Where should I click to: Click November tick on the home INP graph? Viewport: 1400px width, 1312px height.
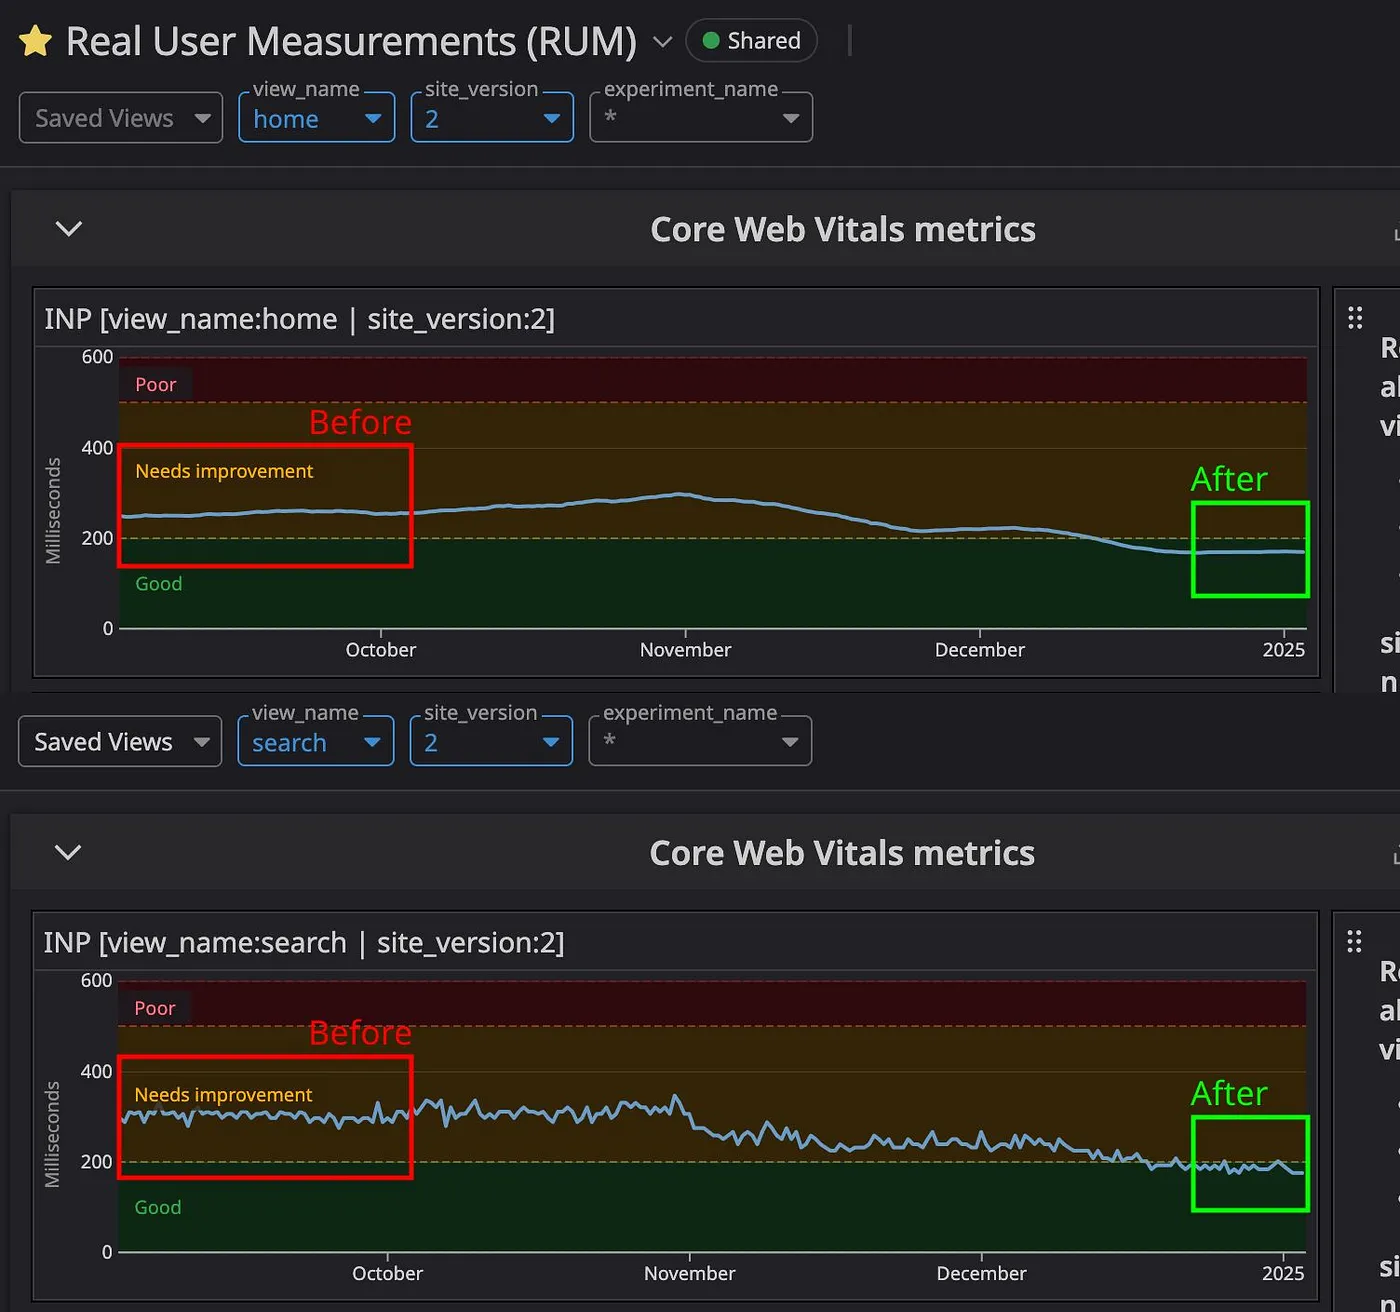click(x=685, y=650)
